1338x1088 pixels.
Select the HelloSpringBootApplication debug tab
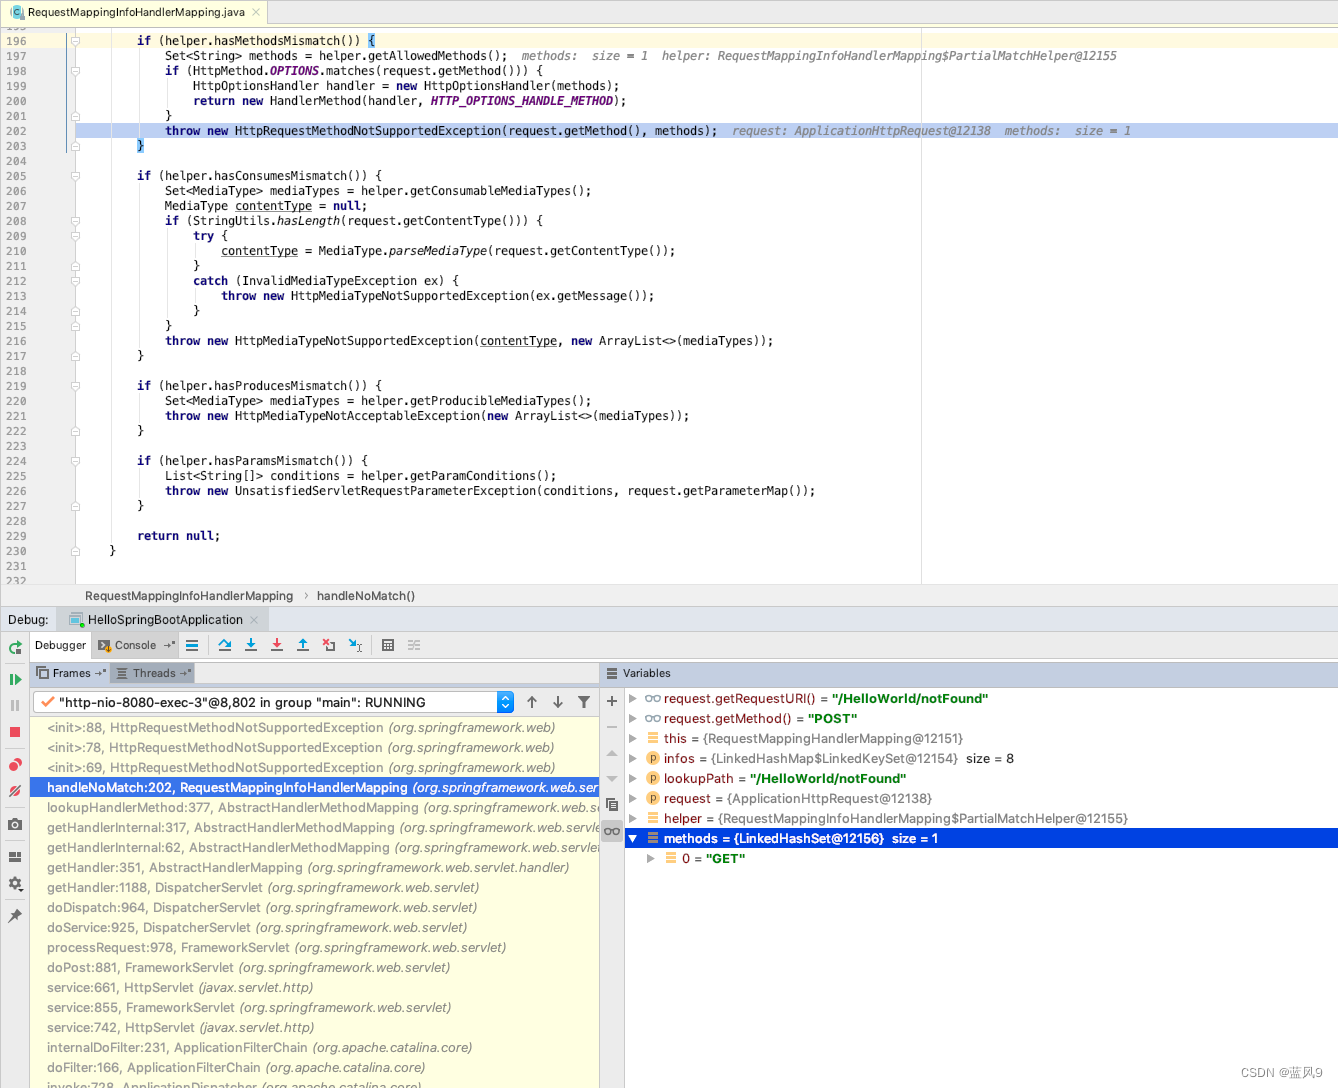click(x=165, y=619)
